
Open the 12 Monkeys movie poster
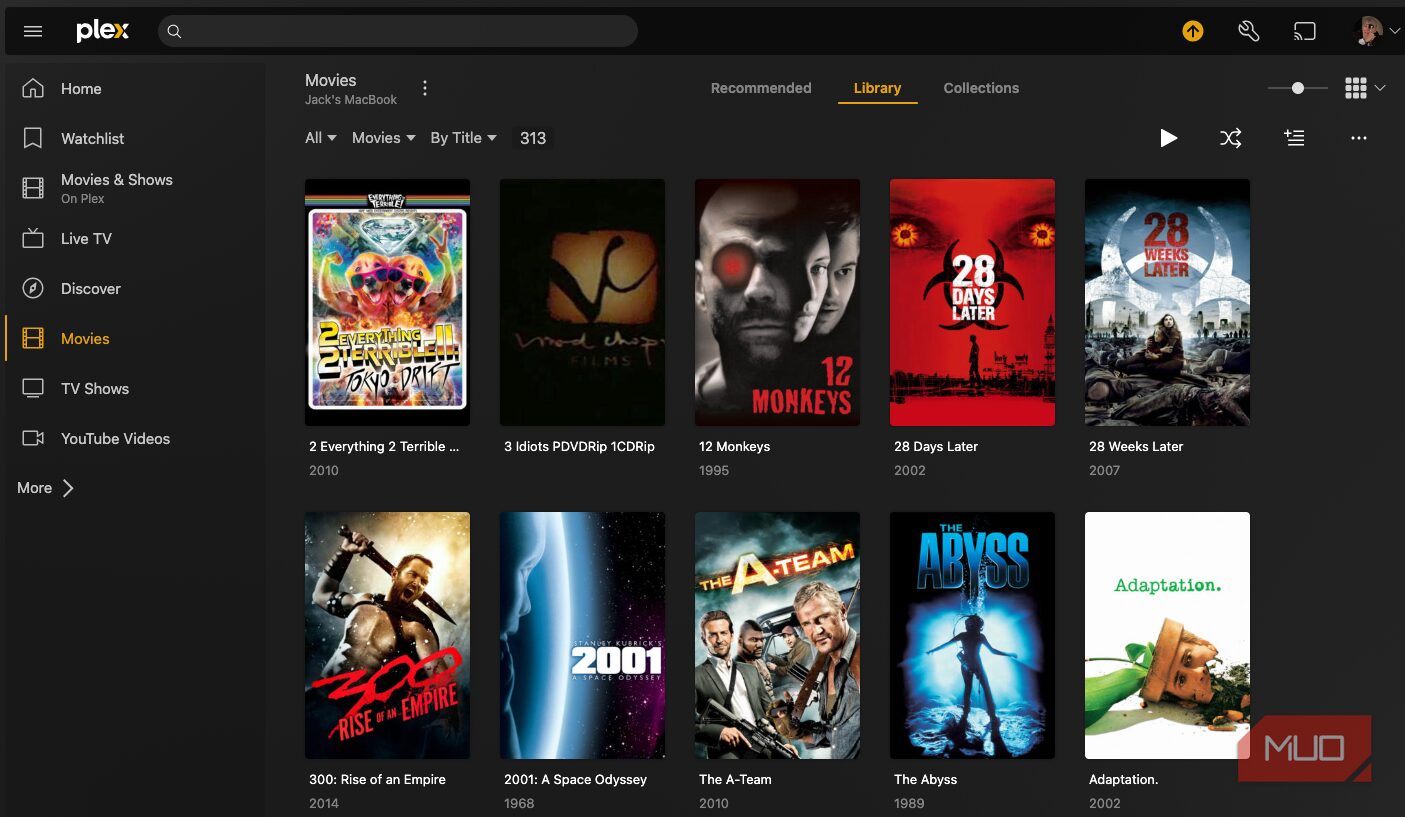[x=777, y=302]
